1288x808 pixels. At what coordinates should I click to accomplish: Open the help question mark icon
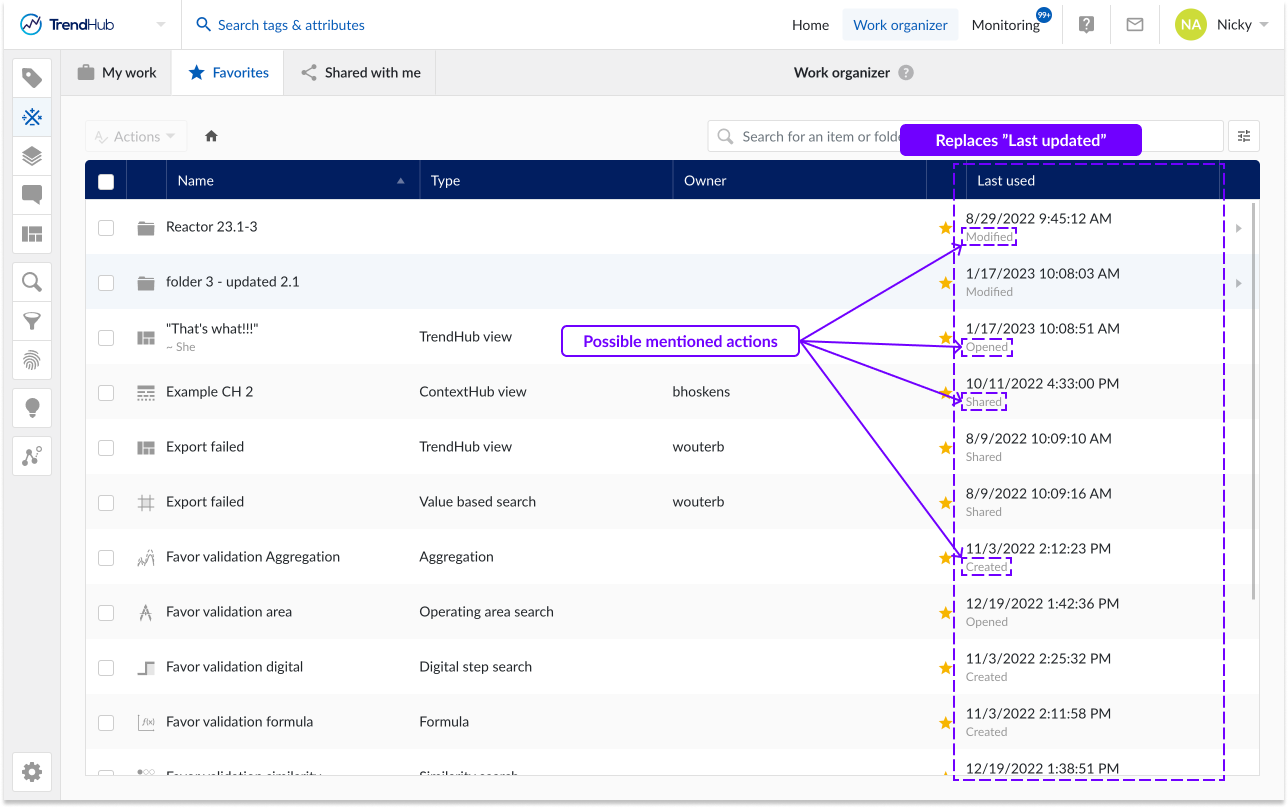coord(1086,23)
